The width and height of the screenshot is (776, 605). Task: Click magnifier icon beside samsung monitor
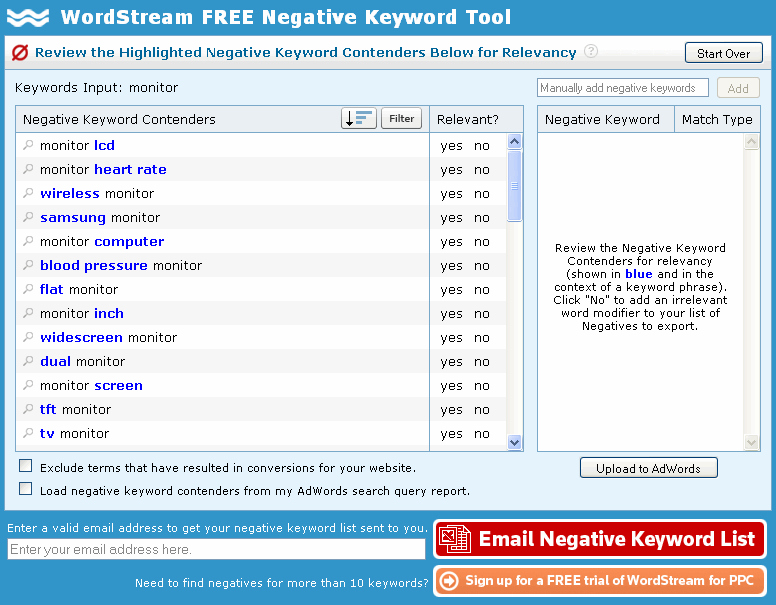[x=28, y=217]
